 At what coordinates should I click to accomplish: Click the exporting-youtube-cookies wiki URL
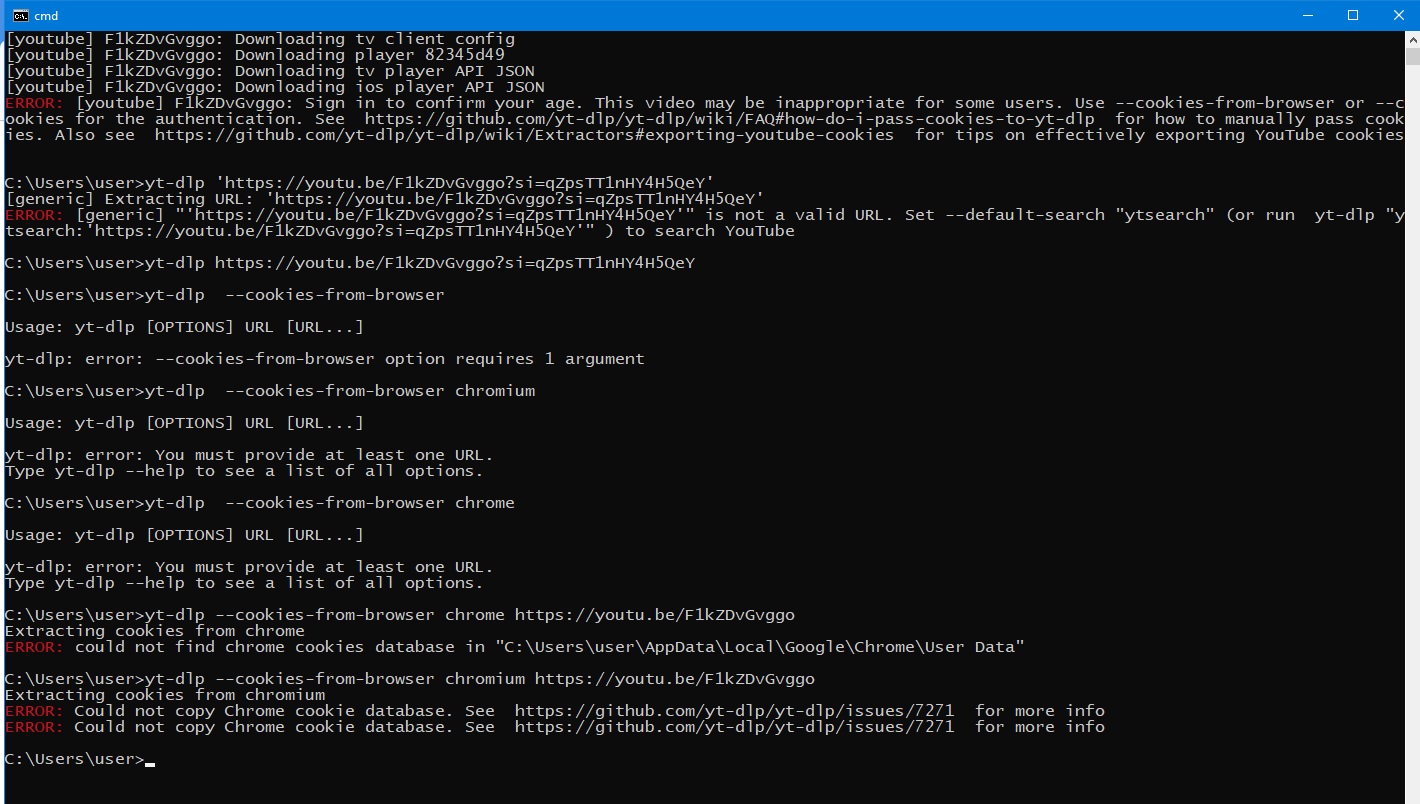tap(524, 135)
